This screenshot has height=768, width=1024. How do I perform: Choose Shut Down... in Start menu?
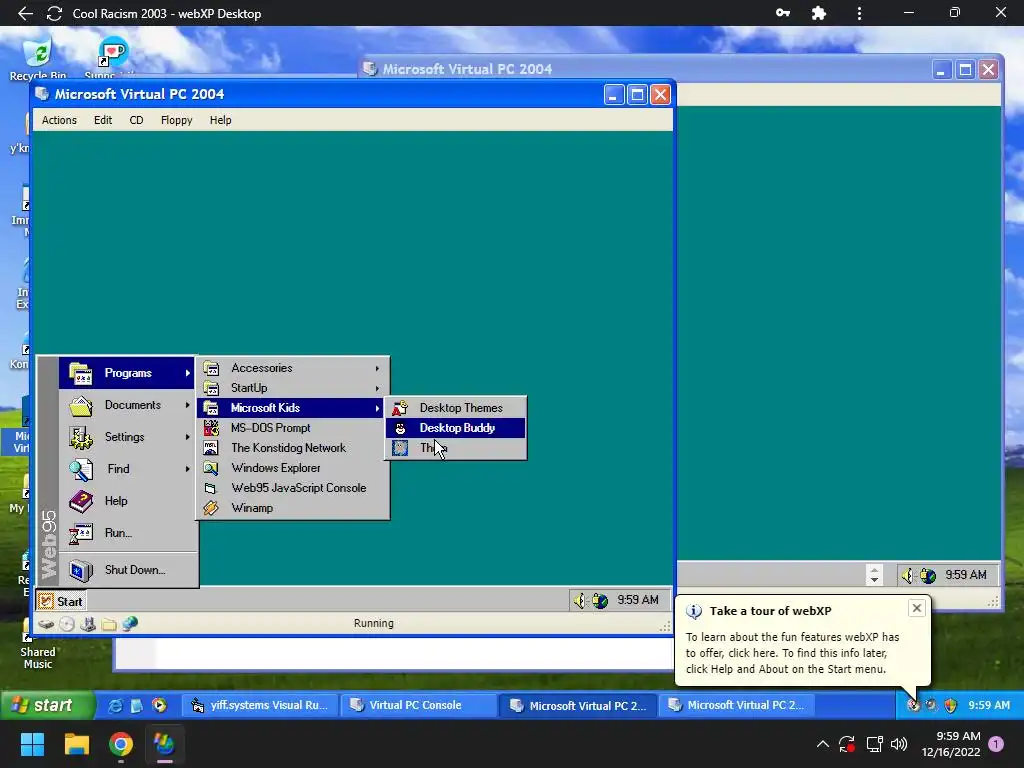127,570
